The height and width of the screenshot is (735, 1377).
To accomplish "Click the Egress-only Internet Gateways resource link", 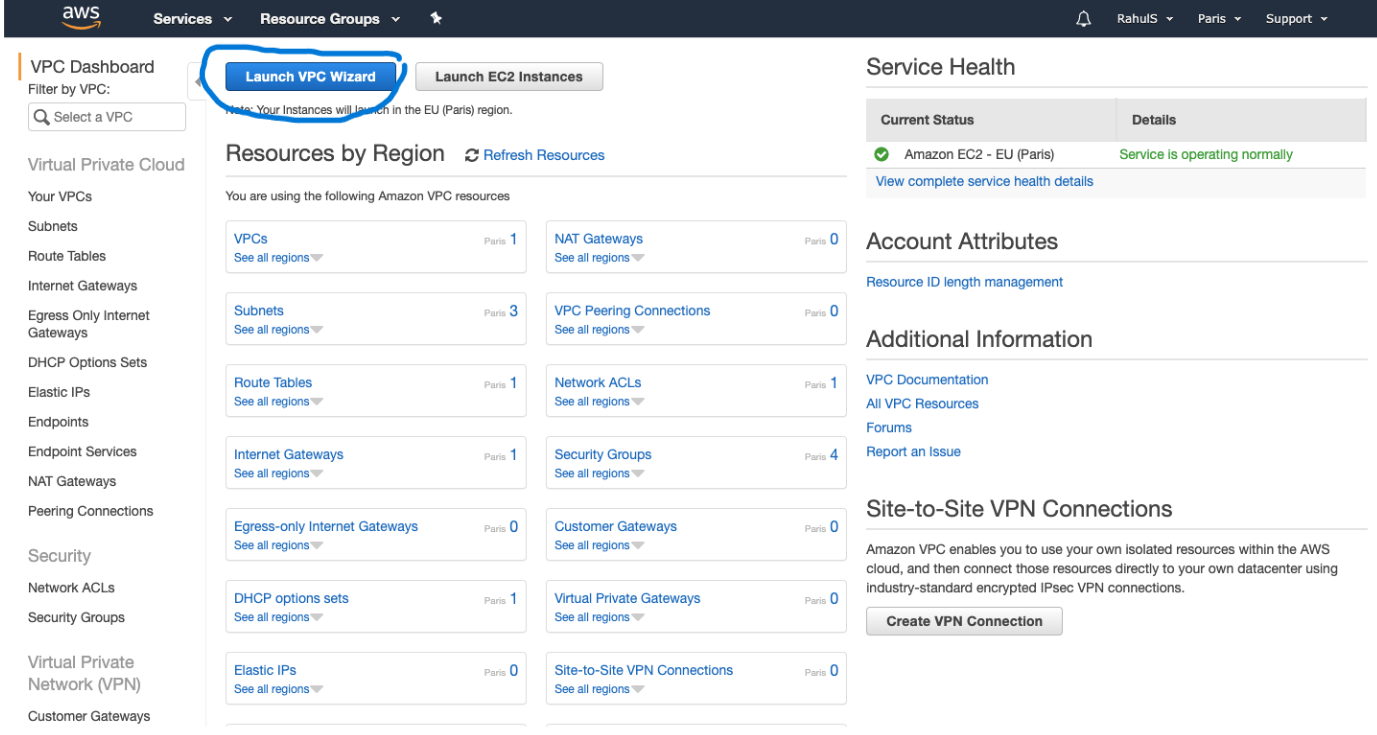I will pyautogui.click(x=326, y=527).
